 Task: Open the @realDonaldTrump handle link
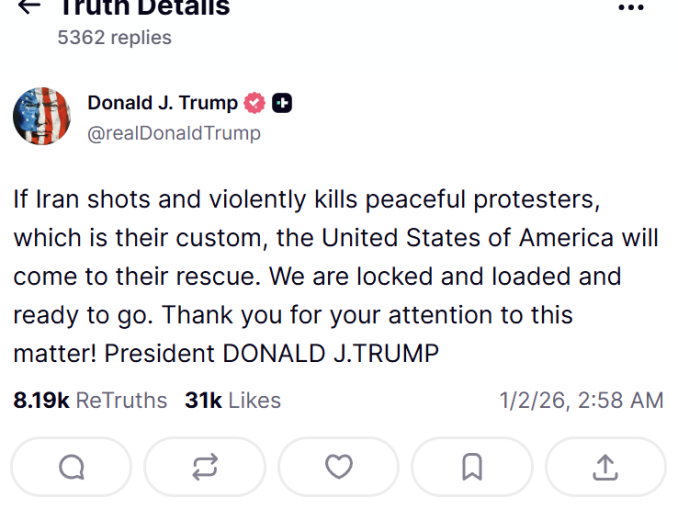(174, 133)
